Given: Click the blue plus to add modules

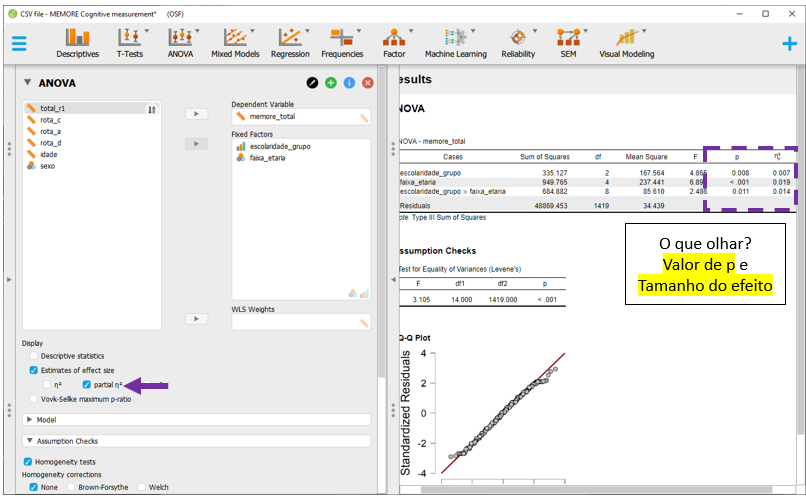Looking at the screenshot, I should pyautogui.click(x=789, y=43).
